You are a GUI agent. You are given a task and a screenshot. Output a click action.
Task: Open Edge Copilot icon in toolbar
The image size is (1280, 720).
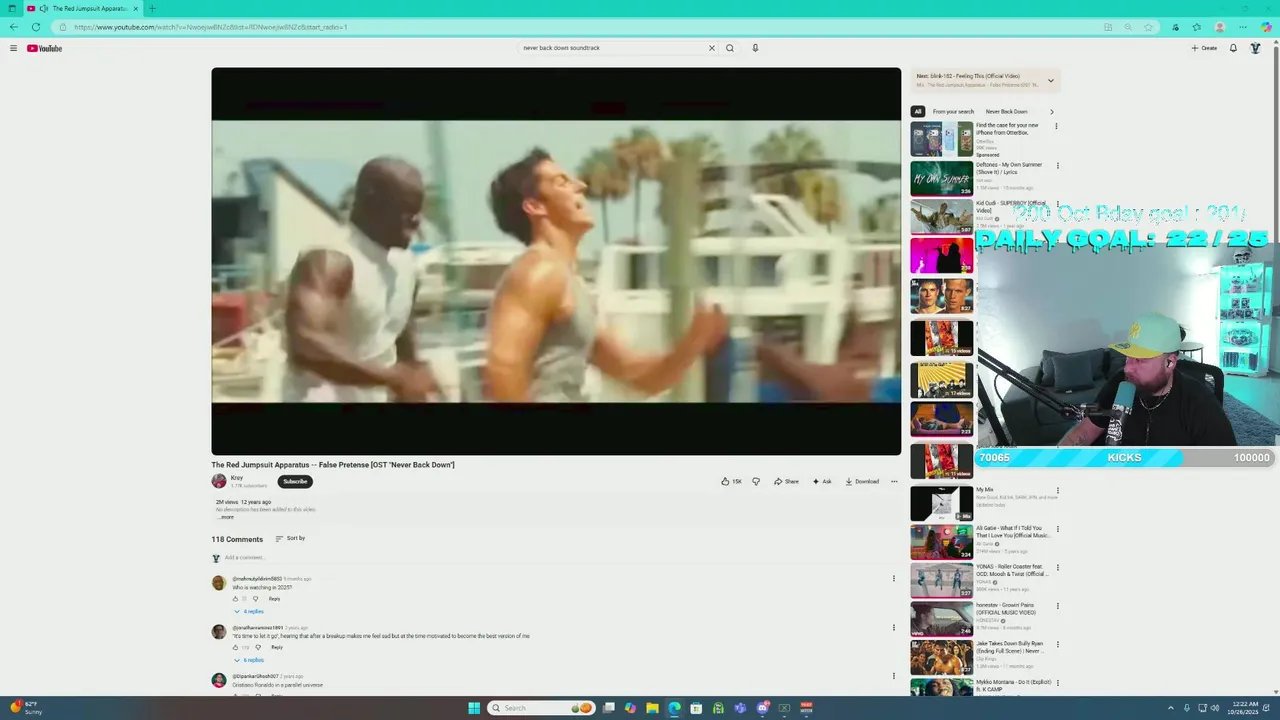click(1266, 27)
